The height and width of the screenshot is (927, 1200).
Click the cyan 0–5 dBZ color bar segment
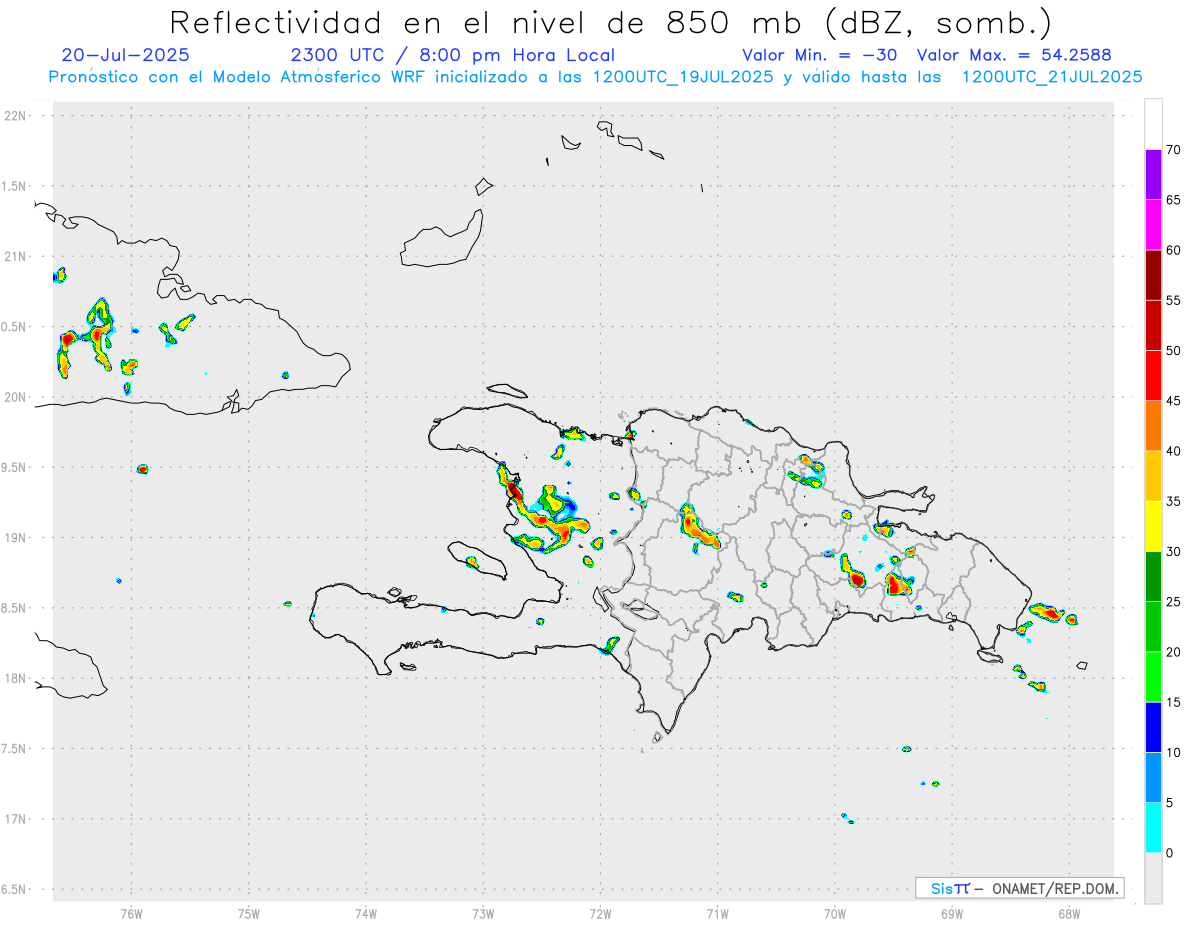click(1153, 828)
